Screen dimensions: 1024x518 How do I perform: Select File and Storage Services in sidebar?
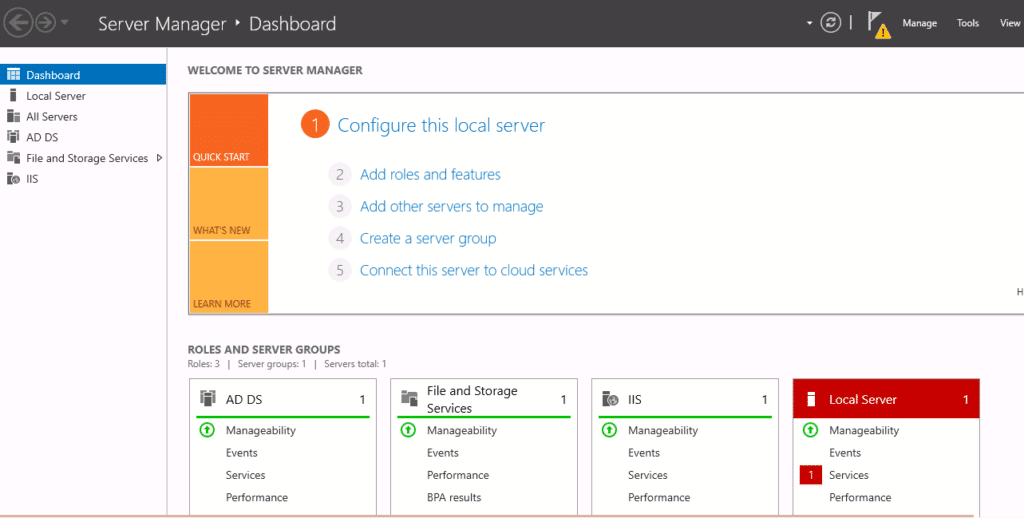(x=83, y=158)
